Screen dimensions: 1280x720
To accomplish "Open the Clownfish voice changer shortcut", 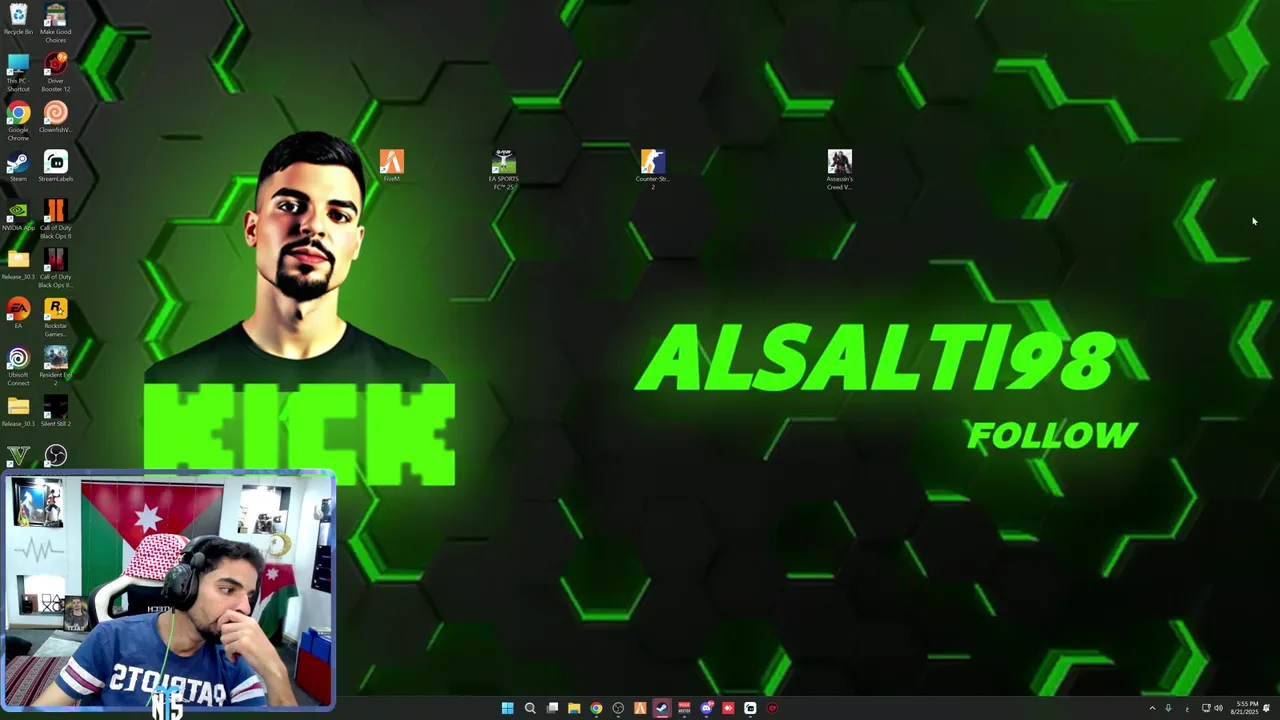I will pyautogui.click(x=56, y=117).
